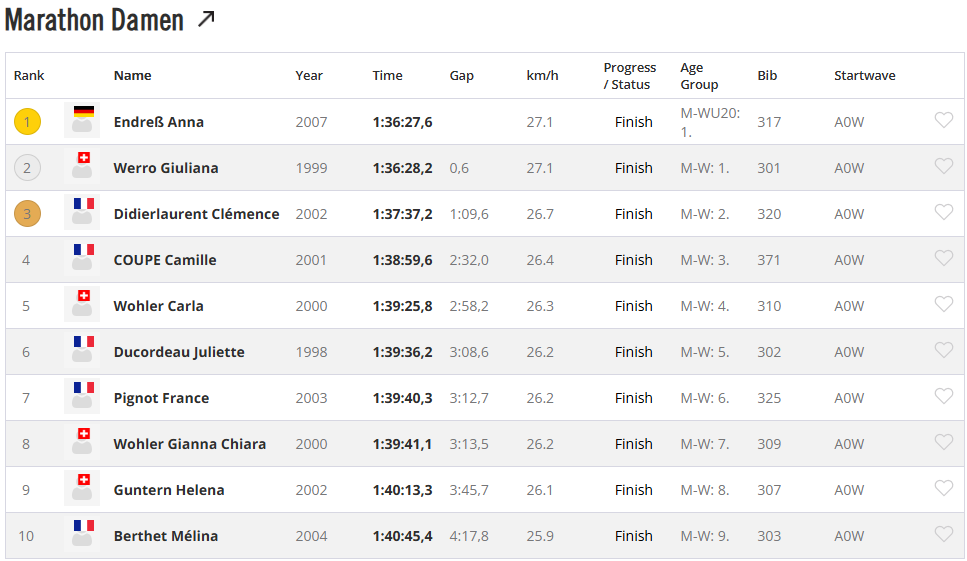Open Wohler Carla's result details

pos(158,306)
